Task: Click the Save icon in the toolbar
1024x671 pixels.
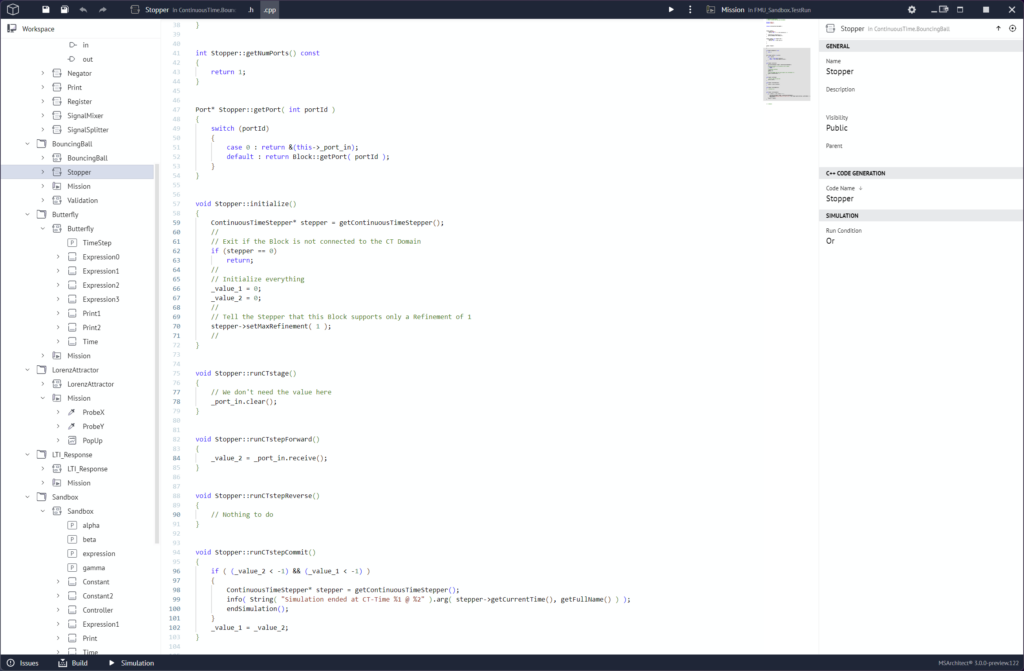Action: [x=45, y=10]
